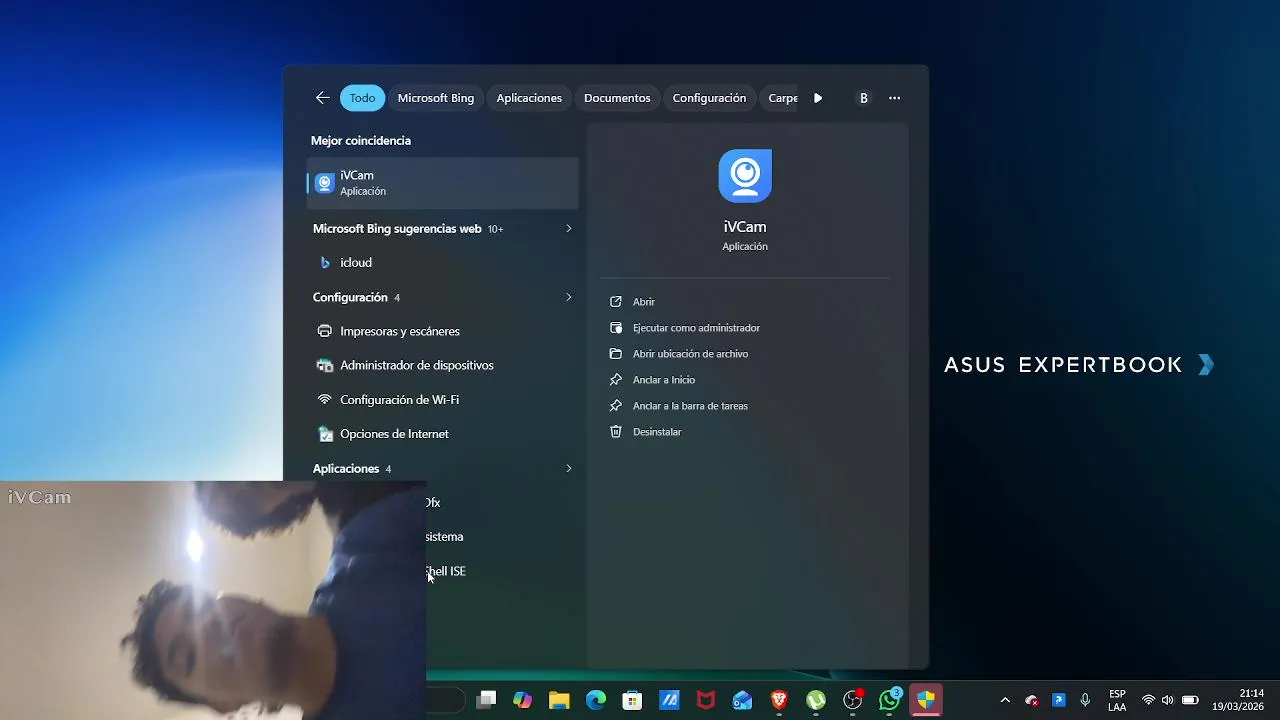
Task: Switch to Aplicaciones filter tab
Action: pos(529,98)
